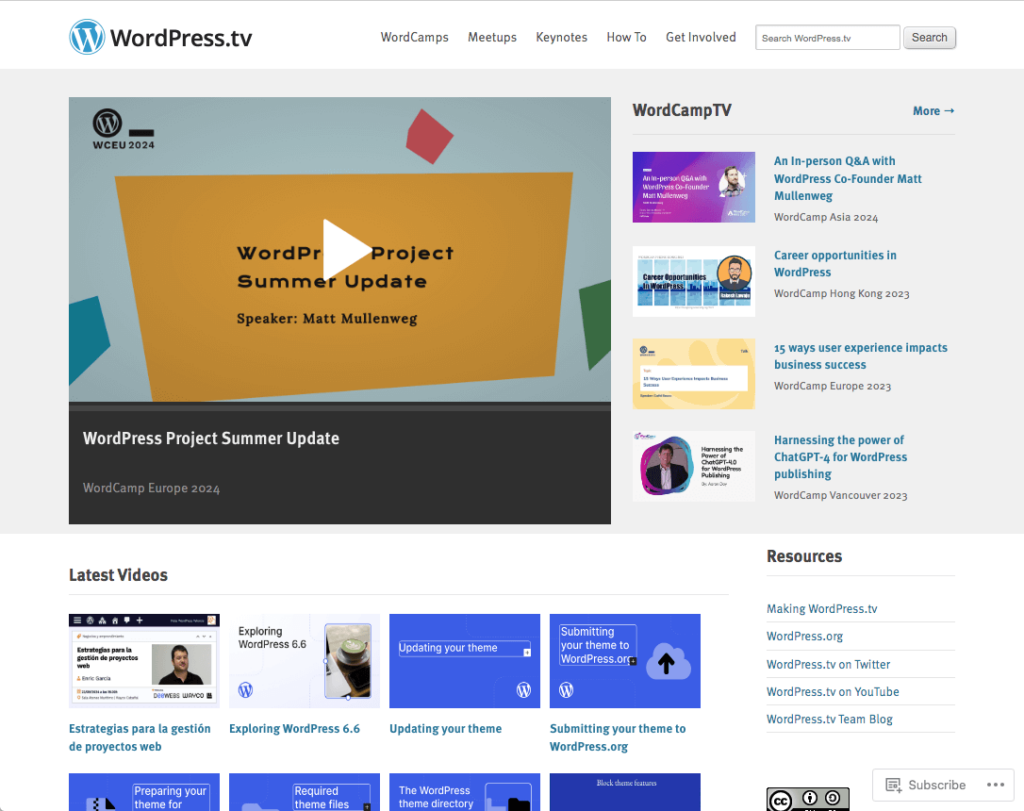
Task: Open the How To menu
Action: point(626,37)
